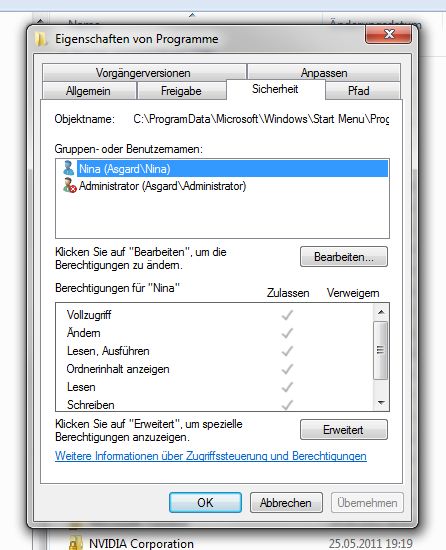This screenshot has width=446, height=550.
Task: Click the permissions list scroll-down arrow
Action: tap(381, 403)
